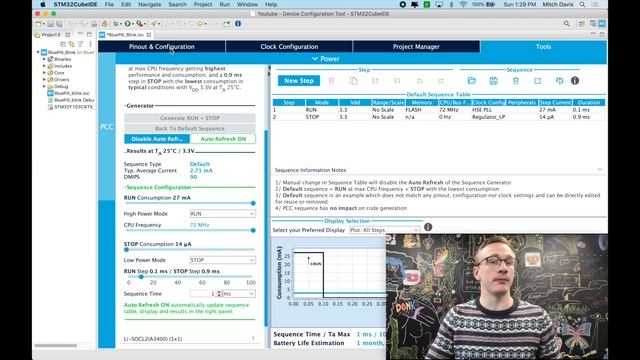
Task: Open the High Power Mode dropdown
Action: (x=222, y=214)
